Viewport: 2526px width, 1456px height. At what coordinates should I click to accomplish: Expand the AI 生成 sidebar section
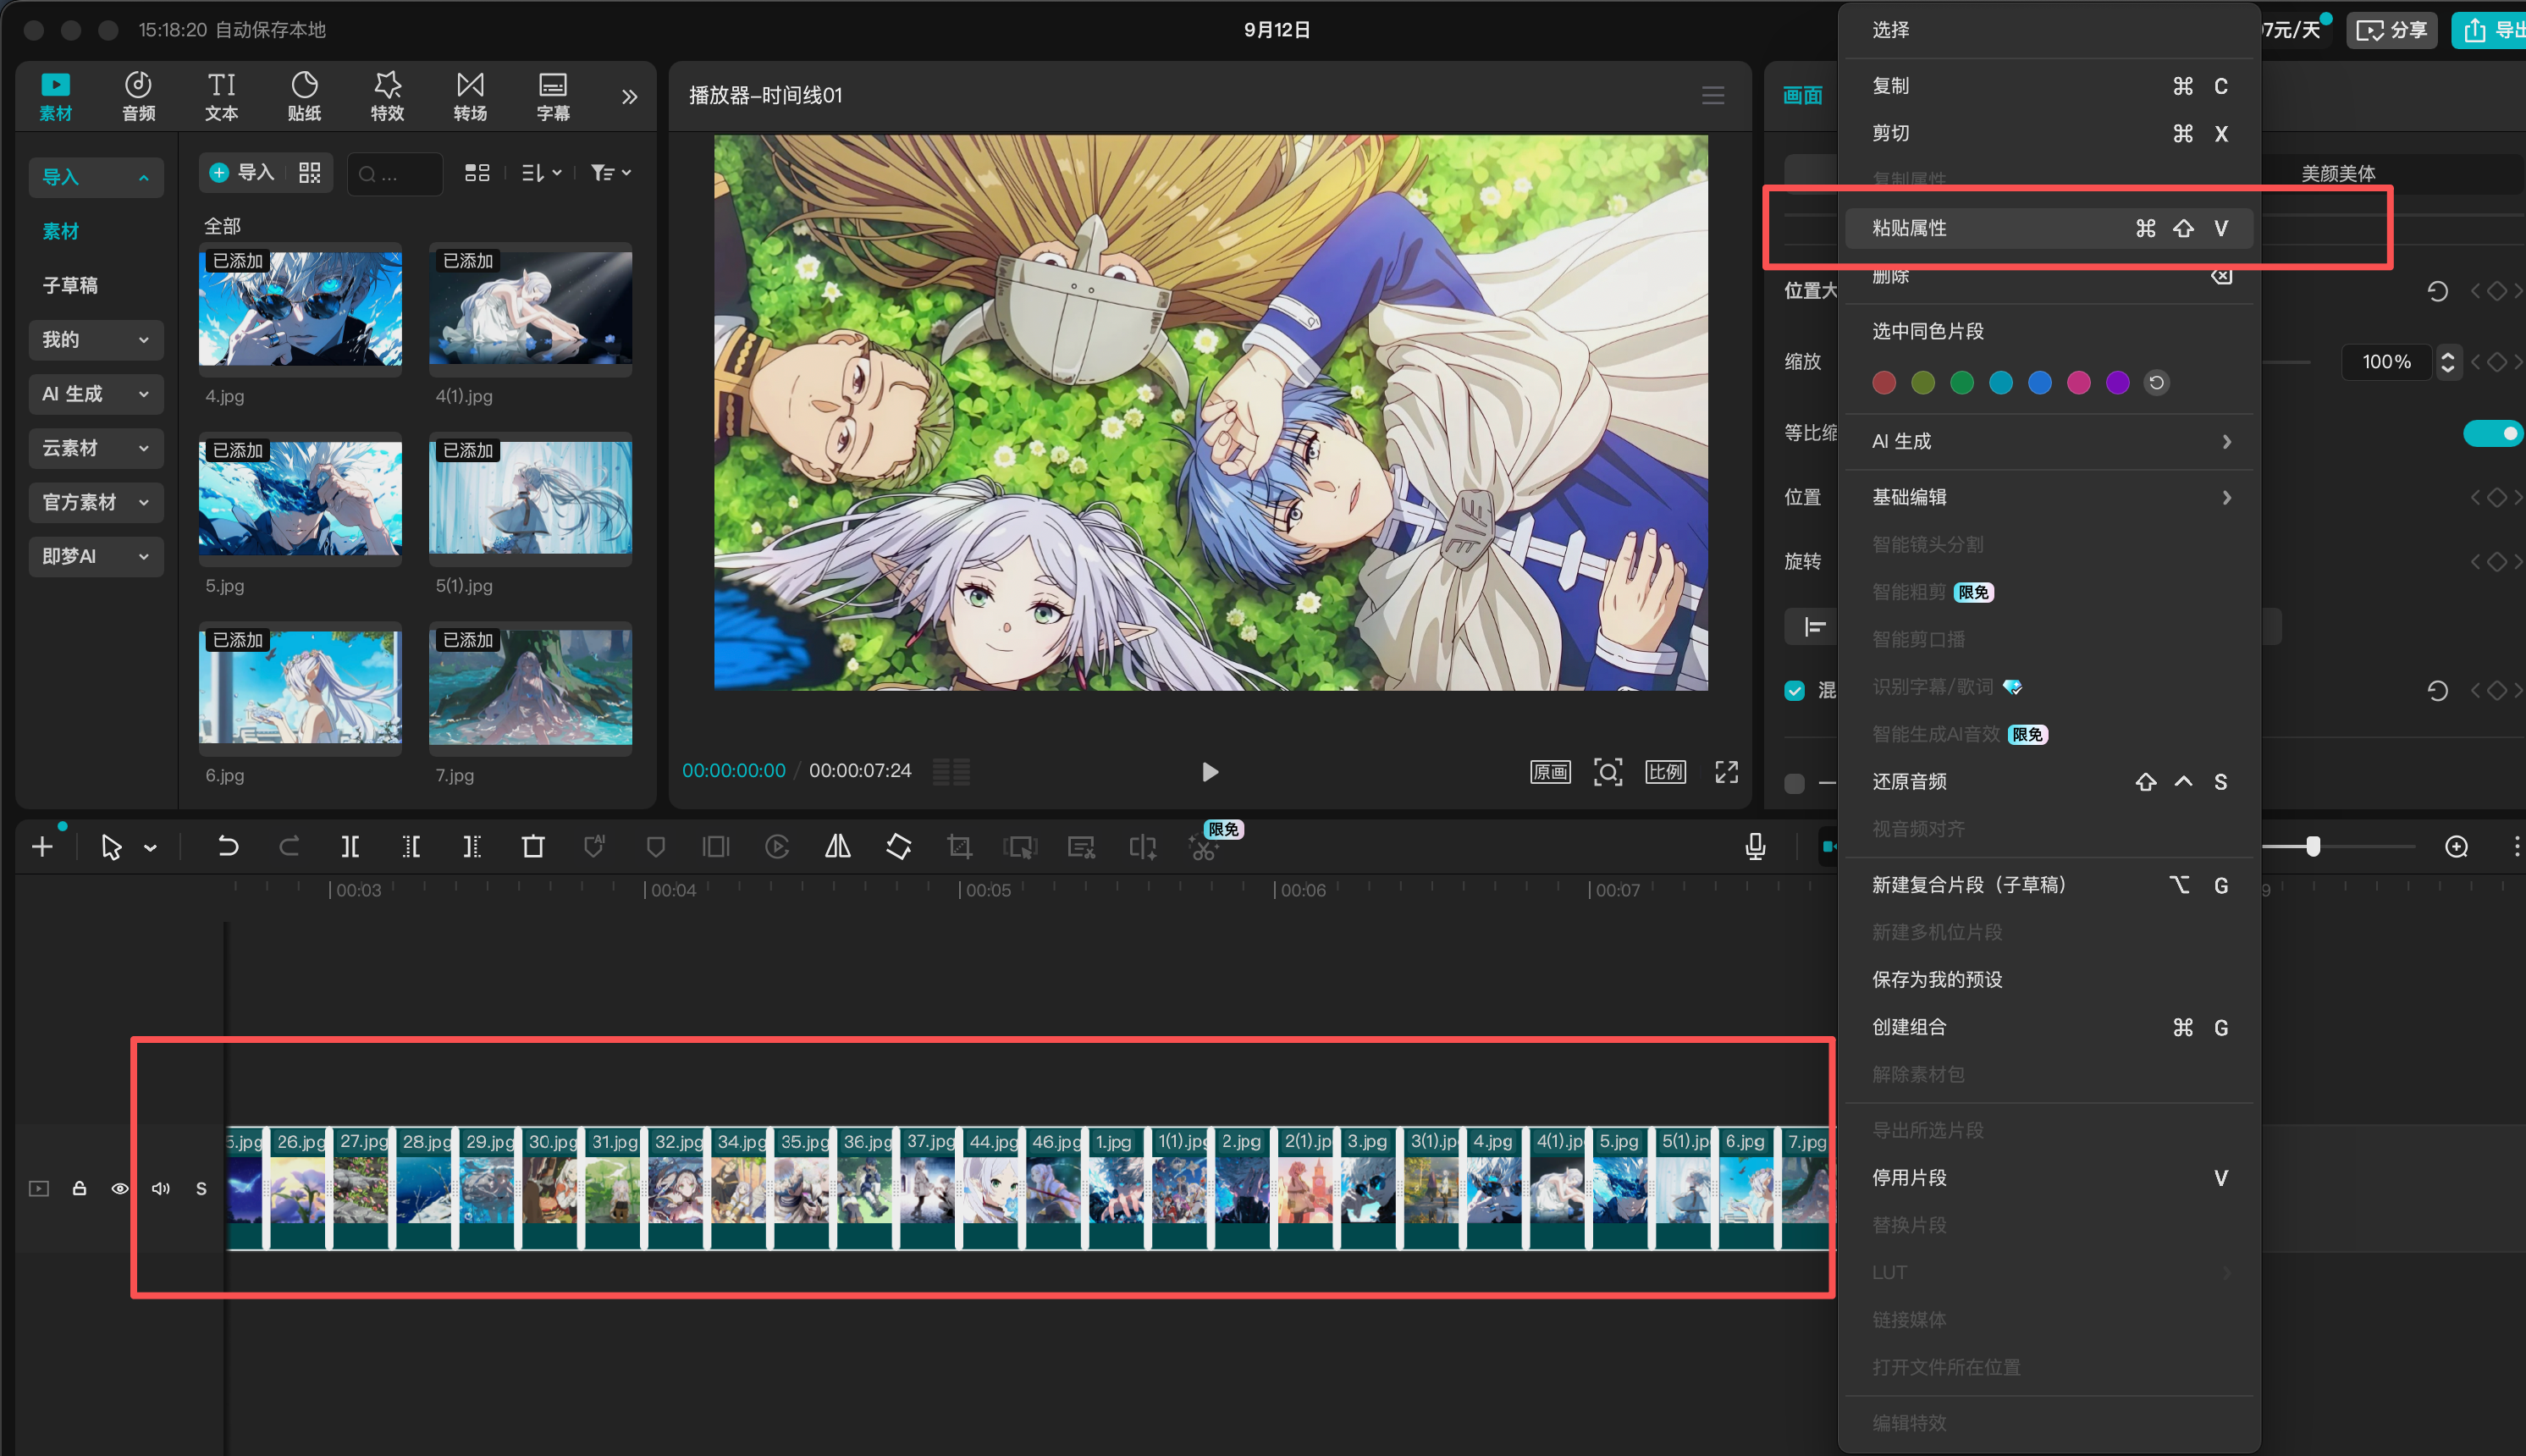[x=96, y=394]
